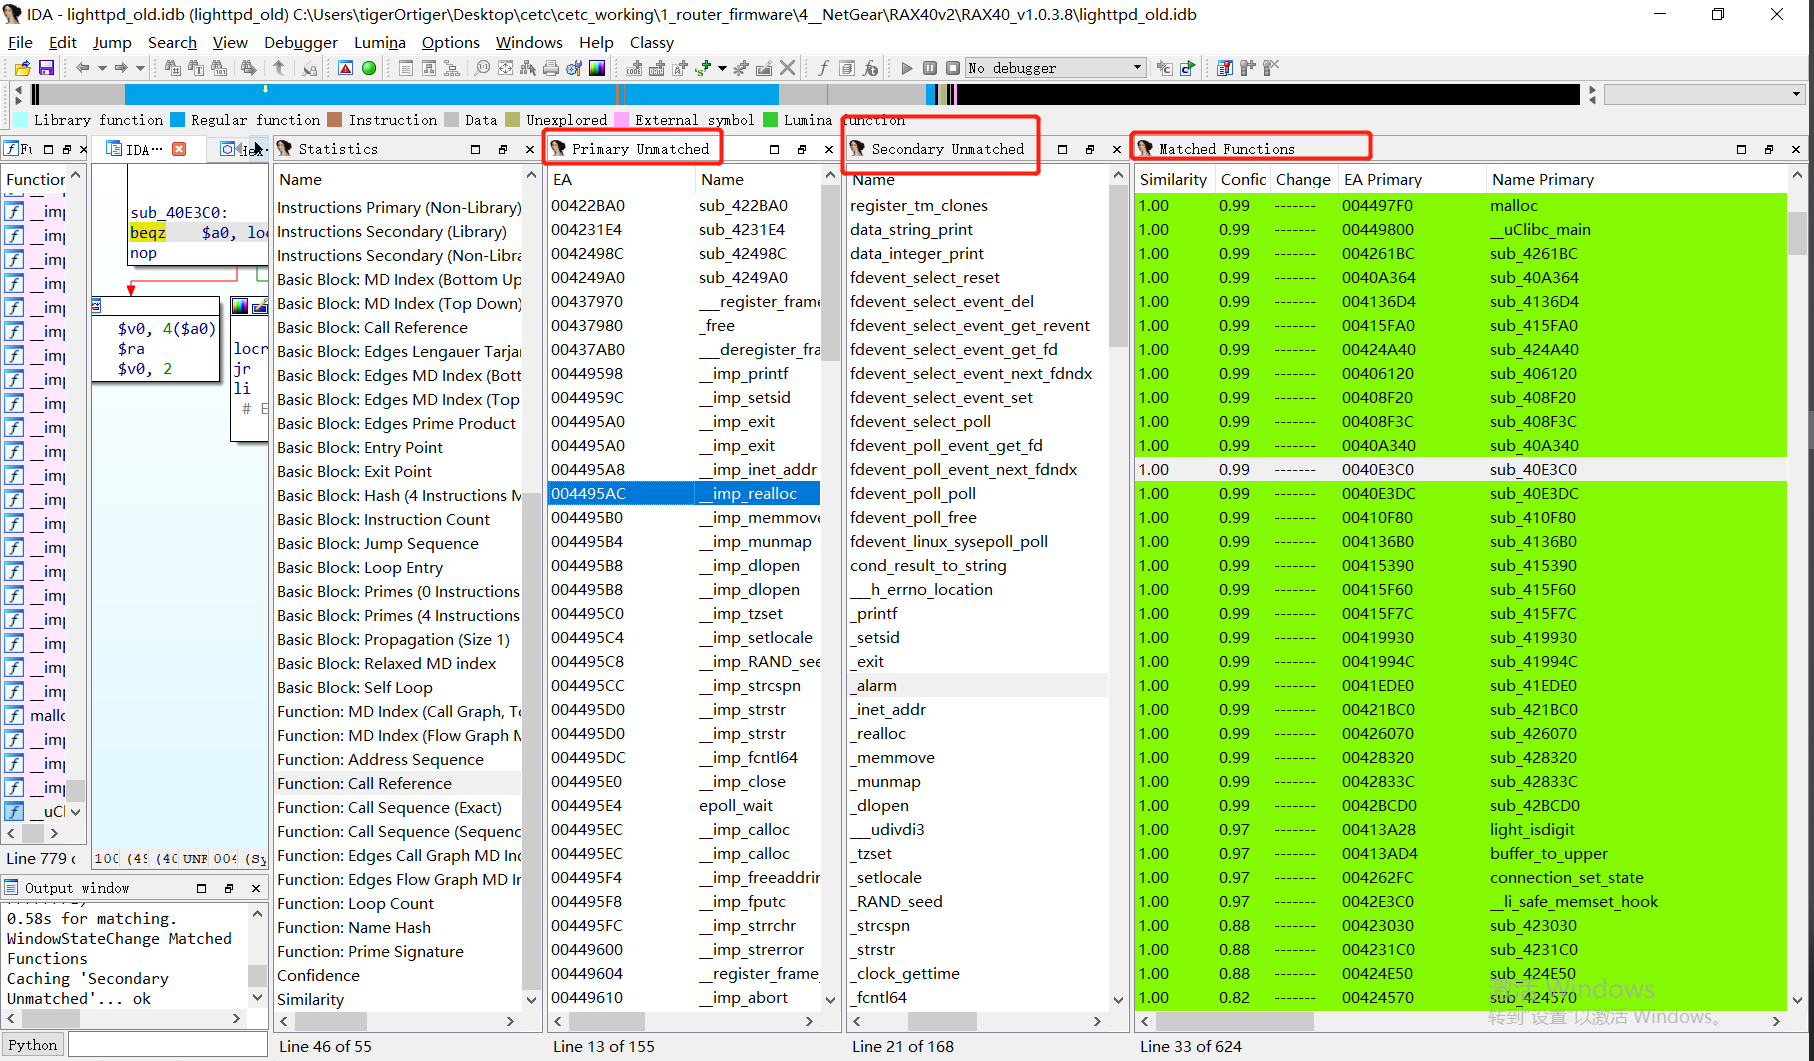Click the italic f function icon
1814x1061 pixels.
pyautogui.click(x=823, y=68)
